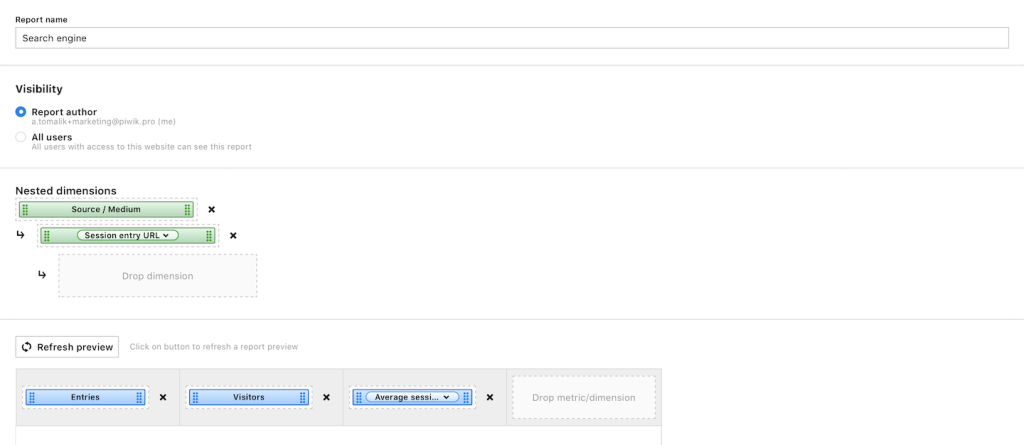The image size is (1024, 445).
Task: Grab left drag handle of Entries metric
Action: pyautogui.click(x=31, y=397)
